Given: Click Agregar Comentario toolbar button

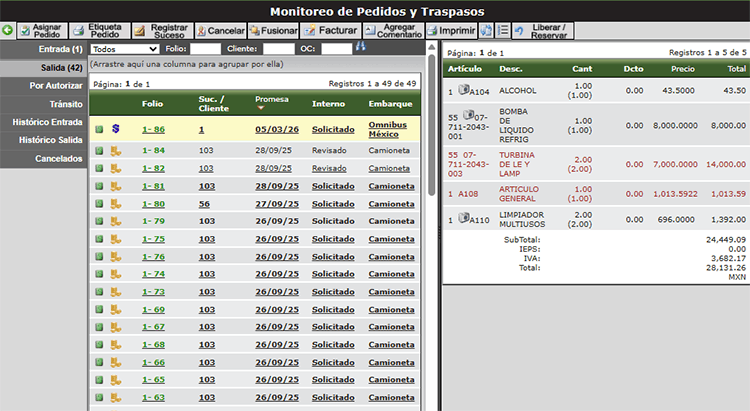Looking at the screenshot, I should [393, 31].
